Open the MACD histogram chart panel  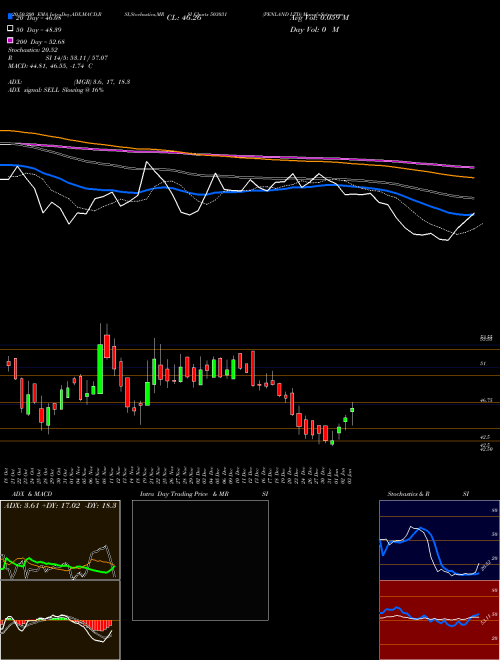click(x=60, y=620)
